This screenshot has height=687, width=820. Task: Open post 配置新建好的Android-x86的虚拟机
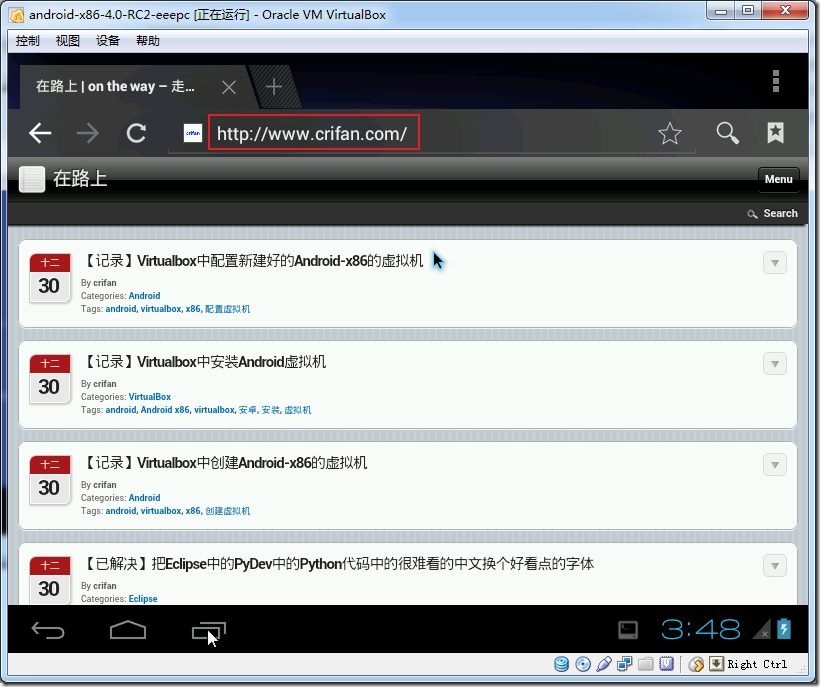(253, 260)
